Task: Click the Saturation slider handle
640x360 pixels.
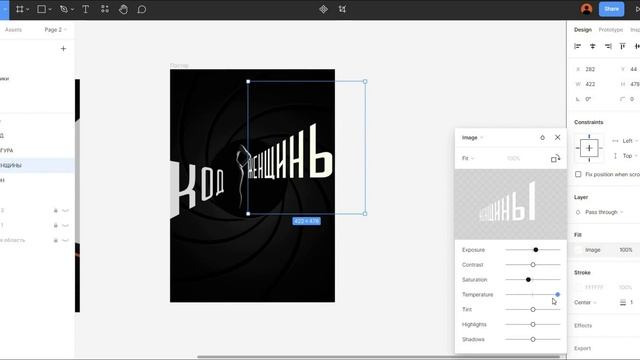Action: [x=528, y=280]
